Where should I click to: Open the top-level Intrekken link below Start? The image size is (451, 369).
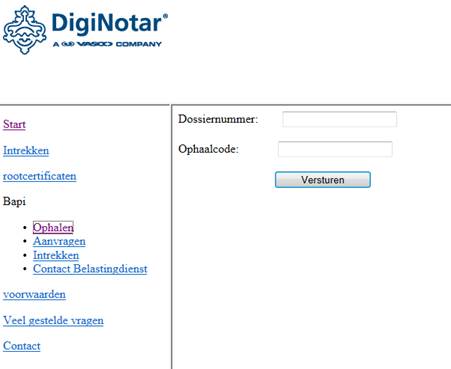[x=26, y=150]
